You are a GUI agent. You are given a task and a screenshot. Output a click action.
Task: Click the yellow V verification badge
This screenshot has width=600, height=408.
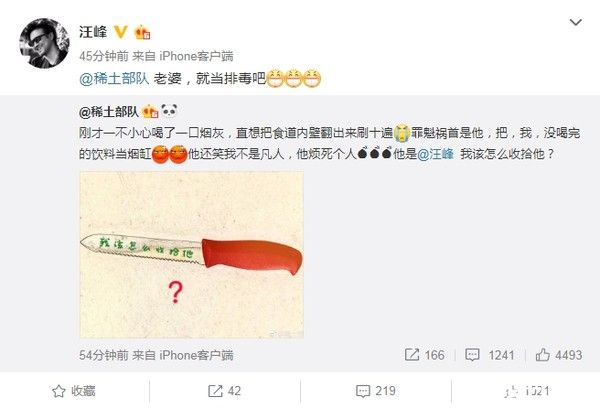(121, 32)
